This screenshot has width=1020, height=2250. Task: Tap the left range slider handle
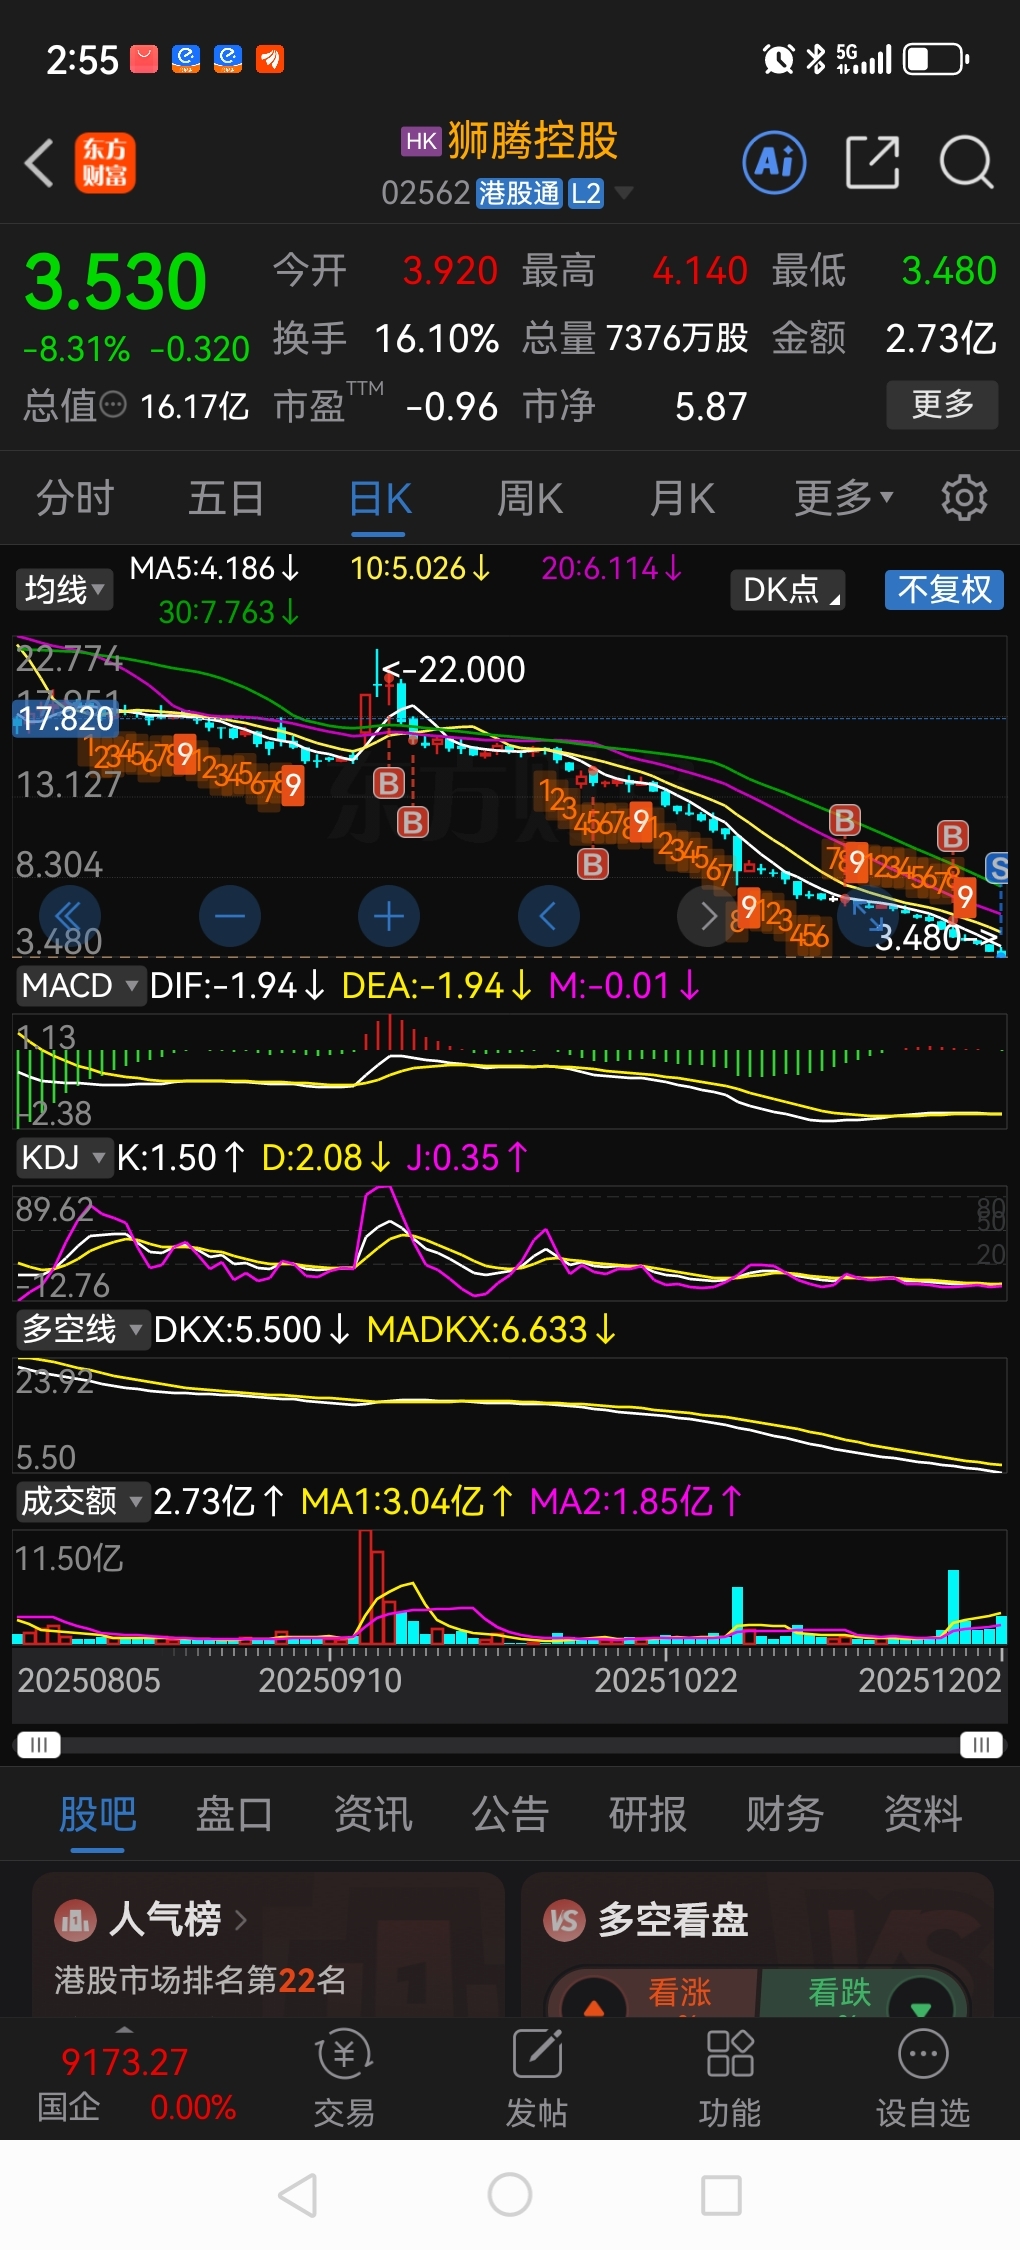pos(39,1745)
